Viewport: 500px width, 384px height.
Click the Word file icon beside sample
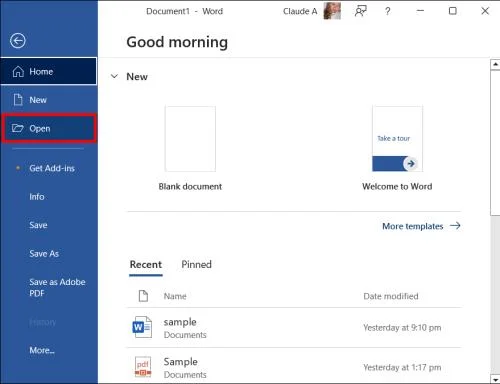pos(142,327)
